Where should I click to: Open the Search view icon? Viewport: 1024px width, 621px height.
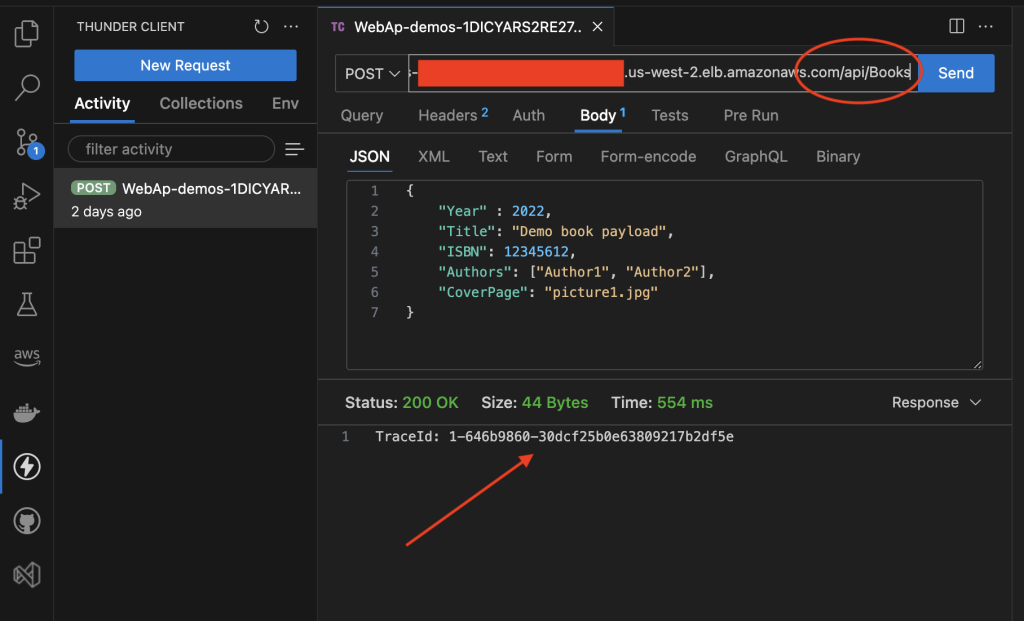[26, 88]
